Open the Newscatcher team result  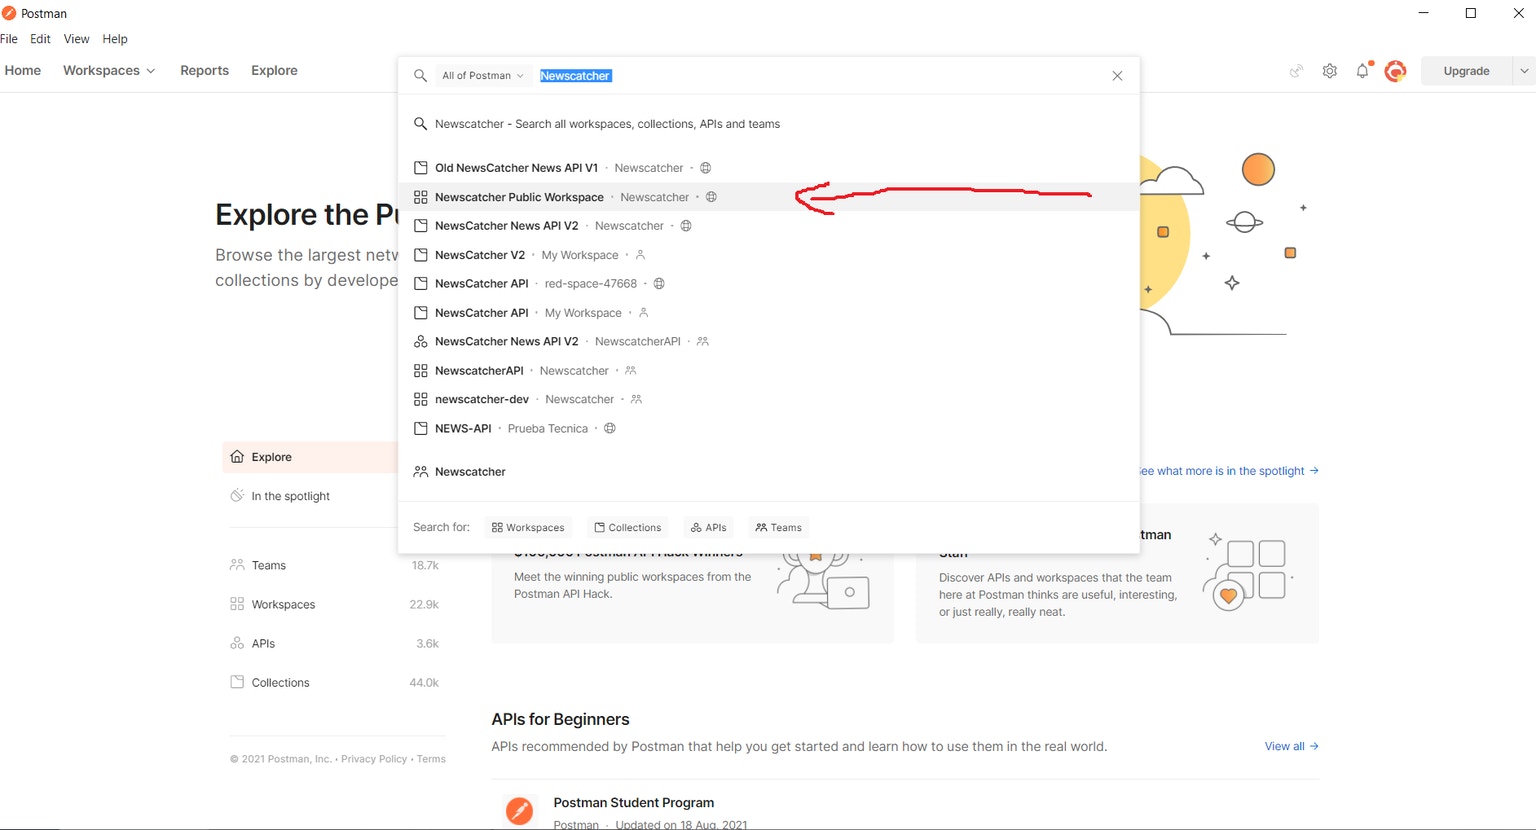pos(768,472)
